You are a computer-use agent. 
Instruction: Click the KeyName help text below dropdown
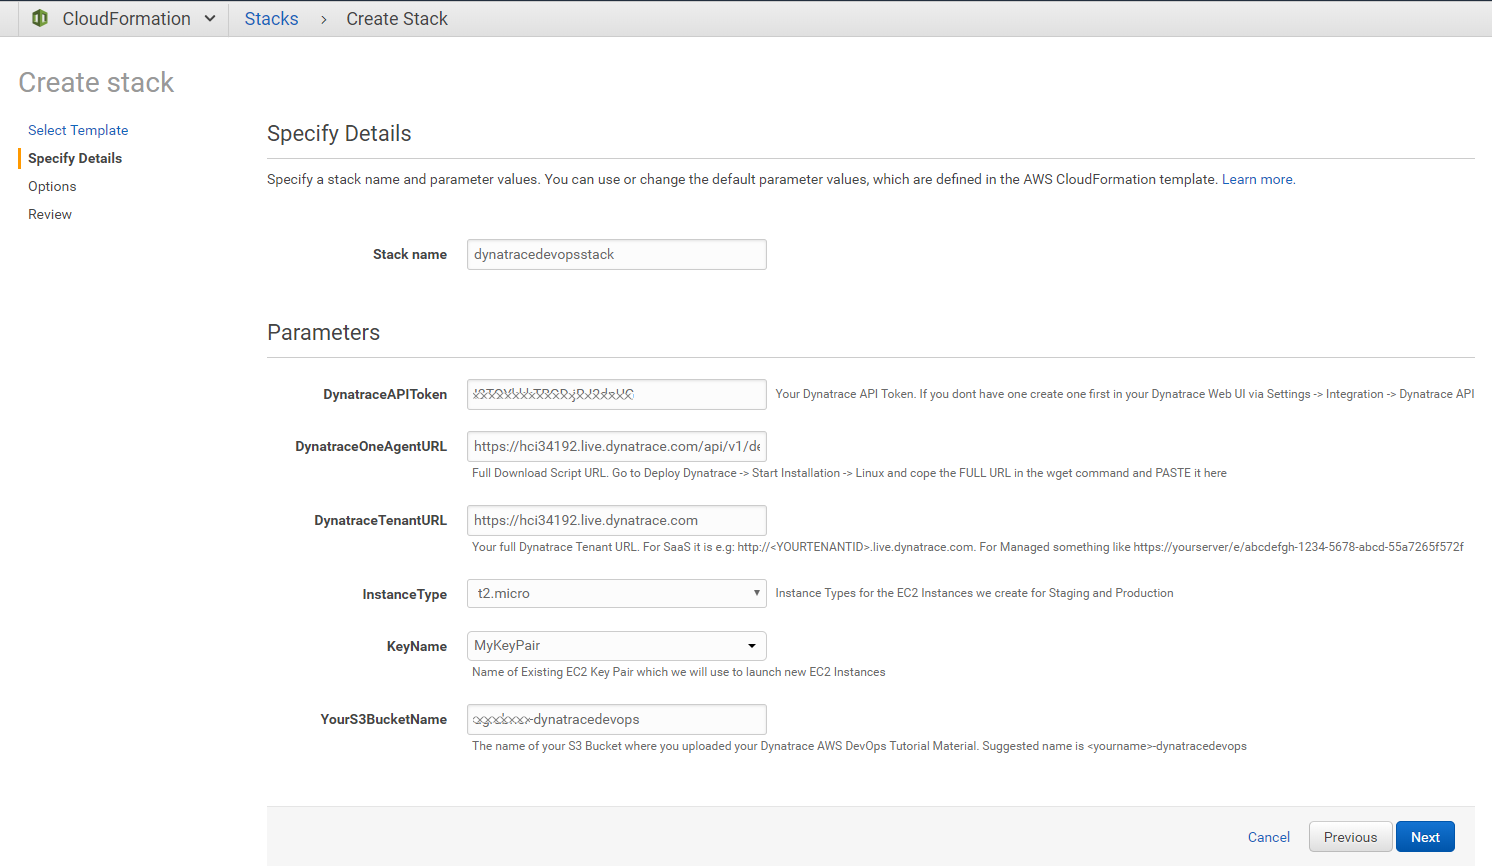[678, 672]
